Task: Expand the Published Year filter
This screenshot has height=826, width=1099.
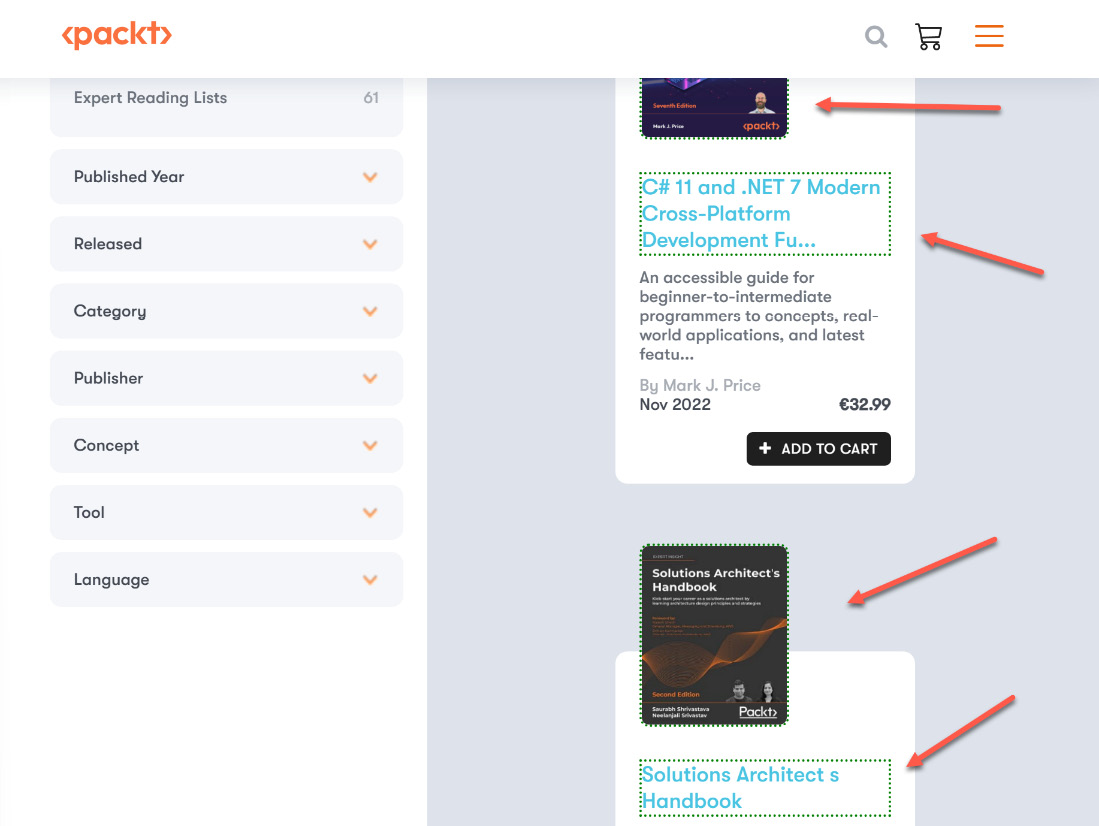Action: coord(226,177)
